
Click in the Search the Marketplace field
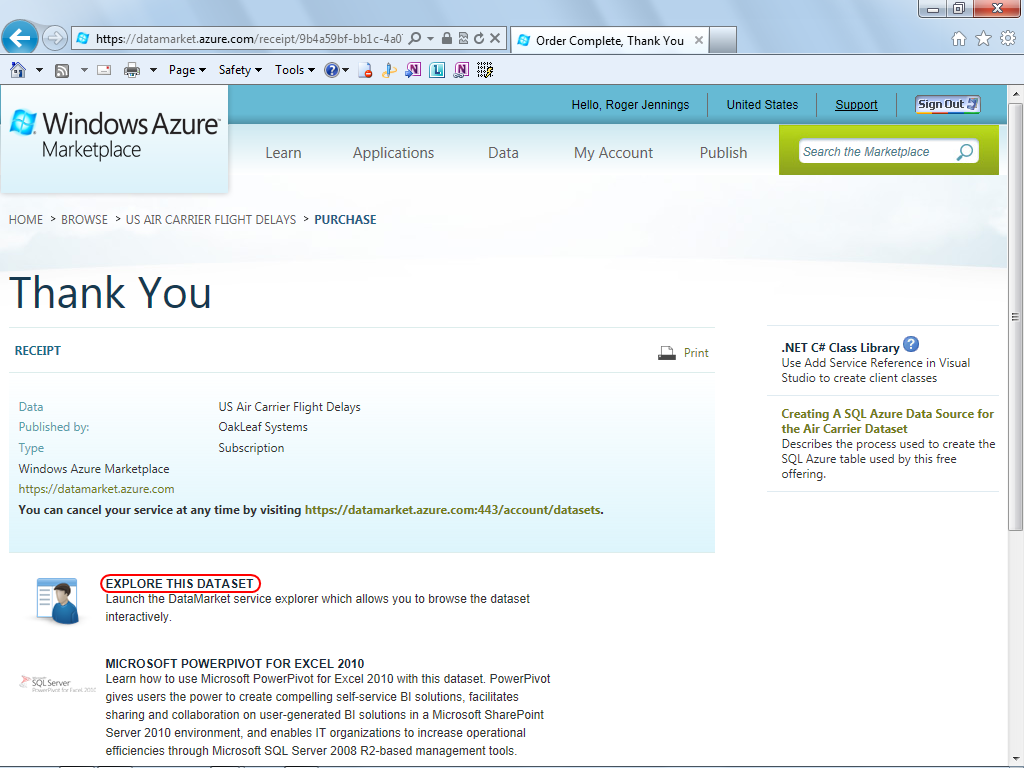[875, 152]
